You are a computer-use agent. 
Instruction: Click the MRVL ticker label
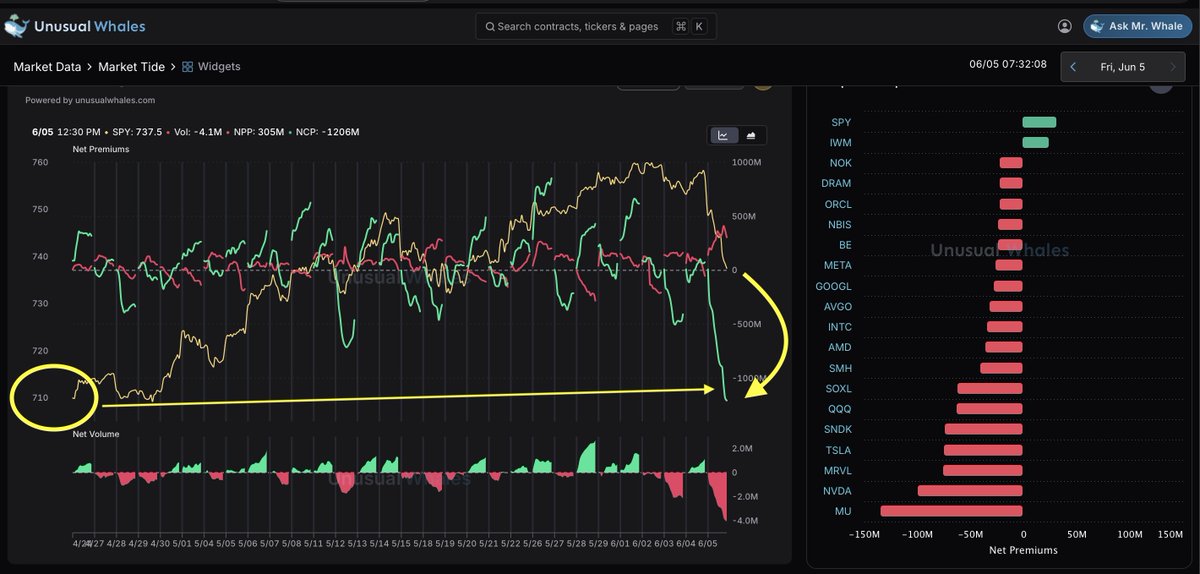coord(837,470)
